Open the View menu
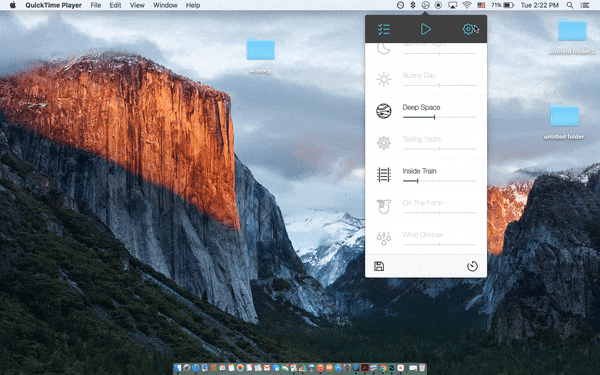This screenshot has width=600, height=375. pyautogui.click(x=137, y=5)
